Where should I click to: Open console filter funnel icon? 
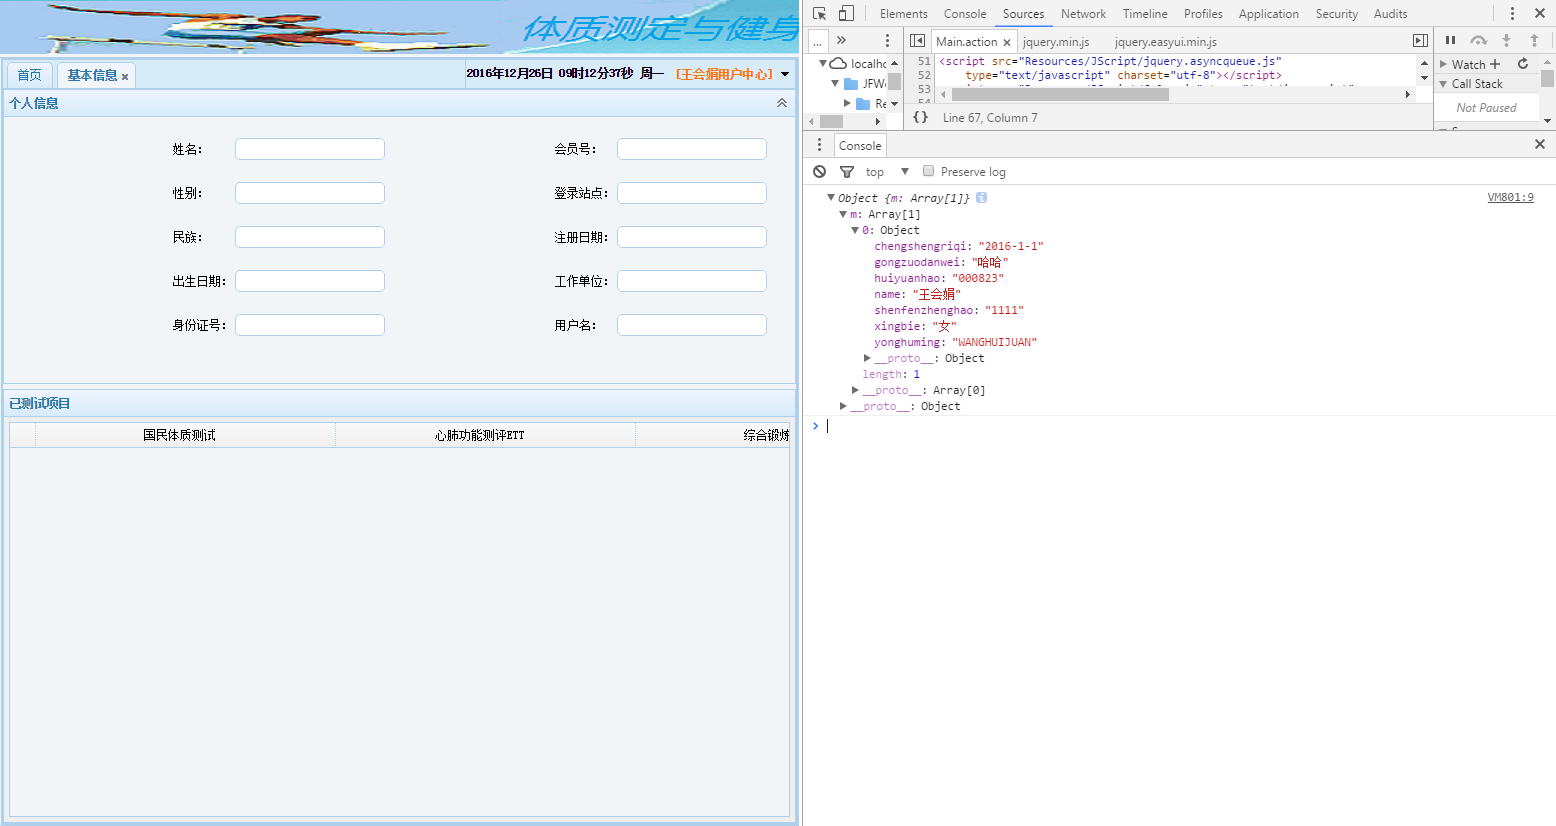tap(847, 172)
